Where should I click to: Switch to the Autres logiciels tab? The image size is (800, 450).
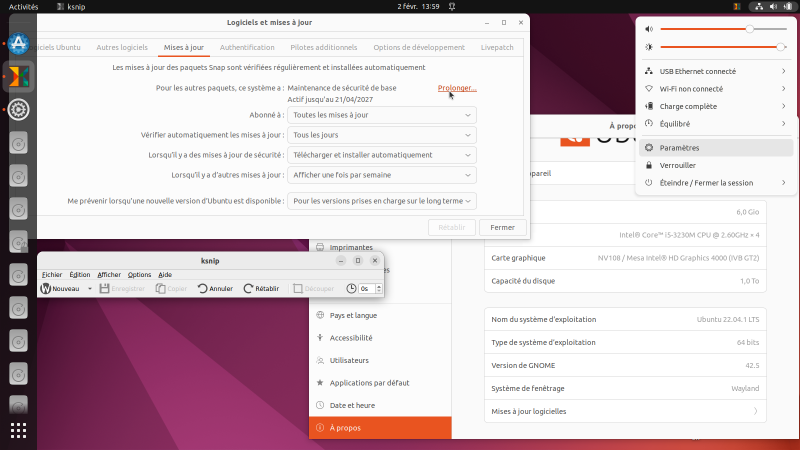point(123,47)
